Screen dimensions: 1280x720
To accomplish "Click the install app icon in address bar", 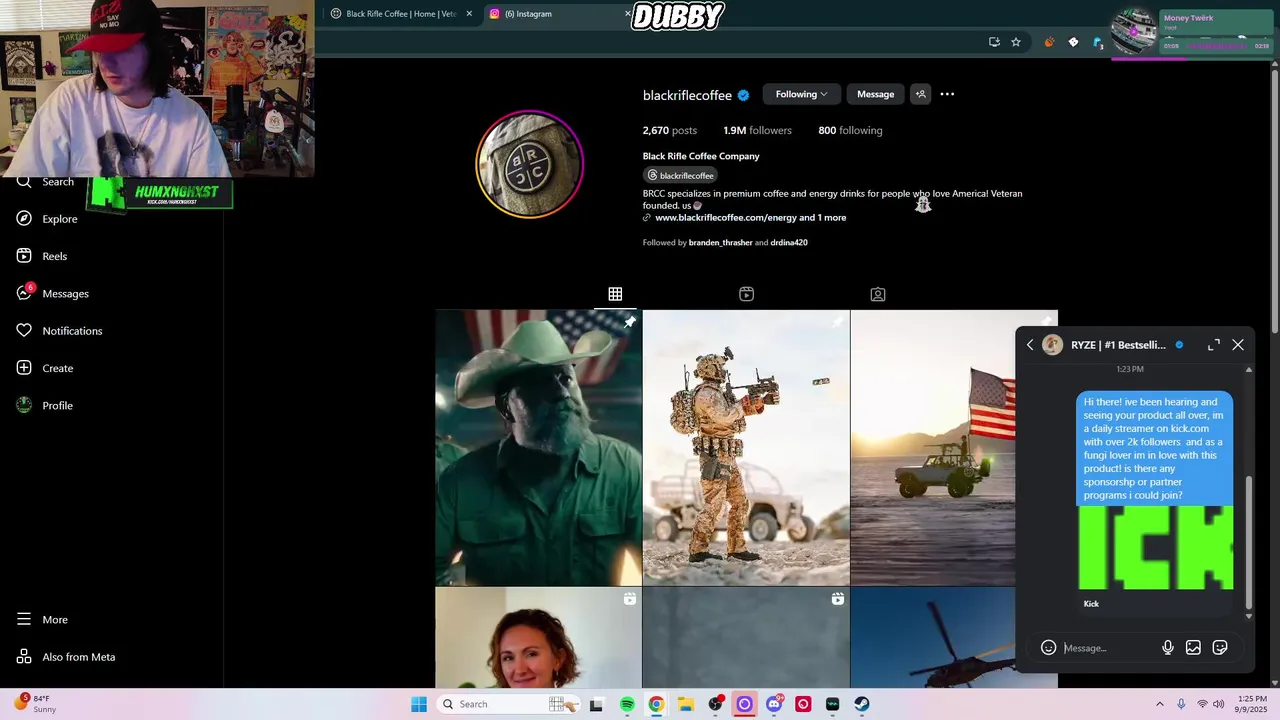I will 994,42.
